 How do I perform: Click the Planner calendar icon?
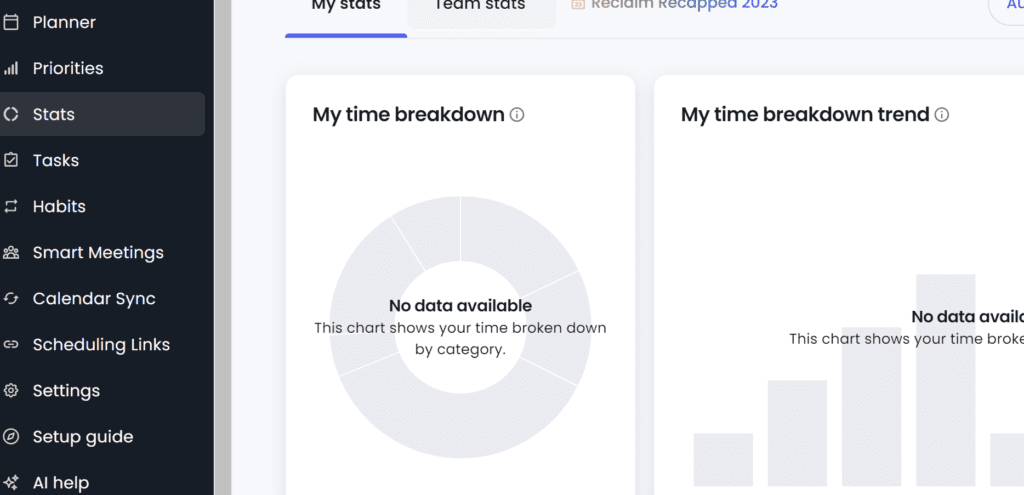point(11,22)
